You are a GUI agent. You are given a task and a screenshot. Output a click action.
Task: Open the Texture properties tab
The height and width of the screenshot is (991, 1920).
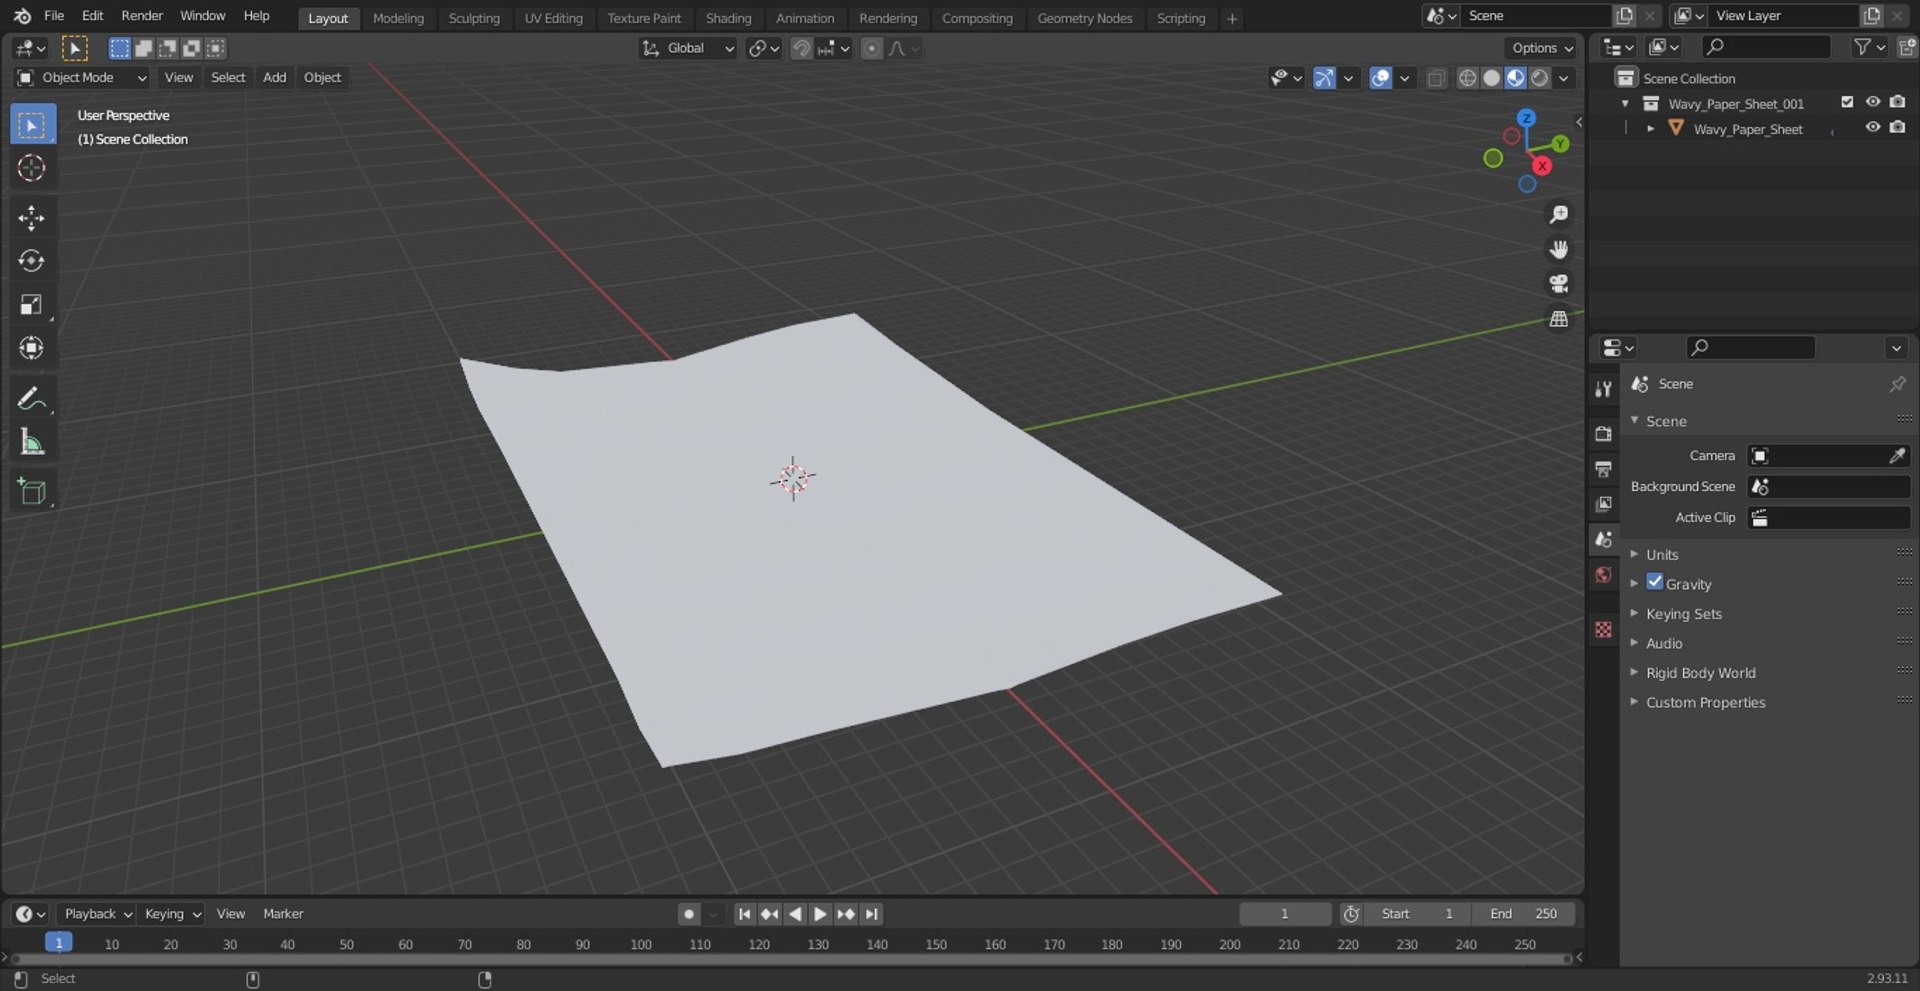pos(1604,629)
